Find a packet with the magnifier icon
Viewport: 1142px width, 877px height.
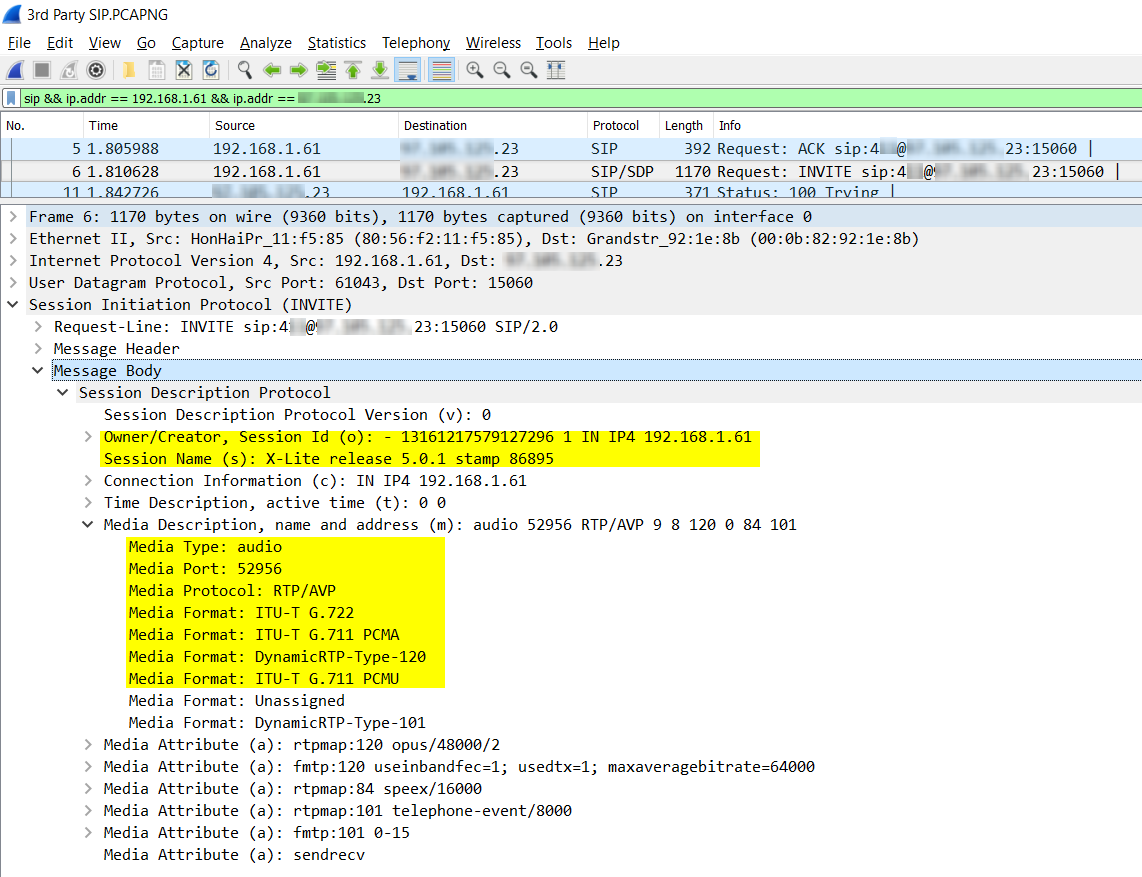pos(245,70)
